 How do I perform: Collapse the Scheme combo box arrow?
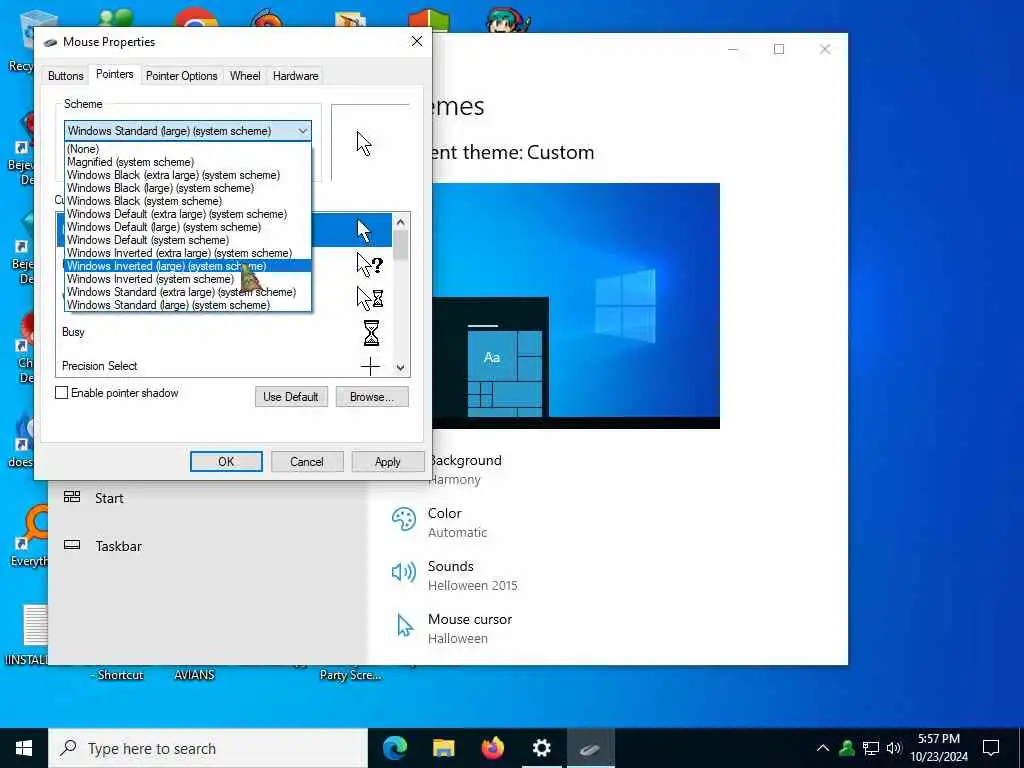[x=302, y=131]
